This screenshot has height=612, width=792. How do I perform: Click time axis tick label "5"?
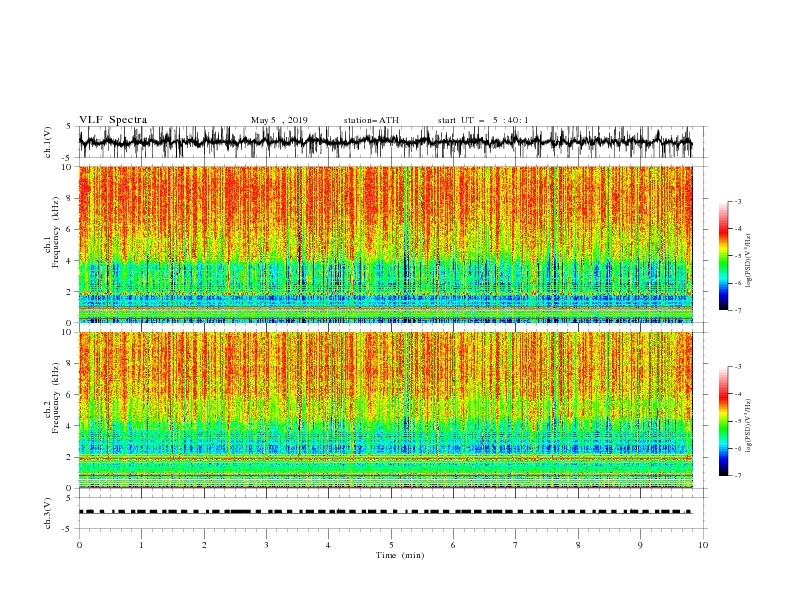(x=391, y=545)
